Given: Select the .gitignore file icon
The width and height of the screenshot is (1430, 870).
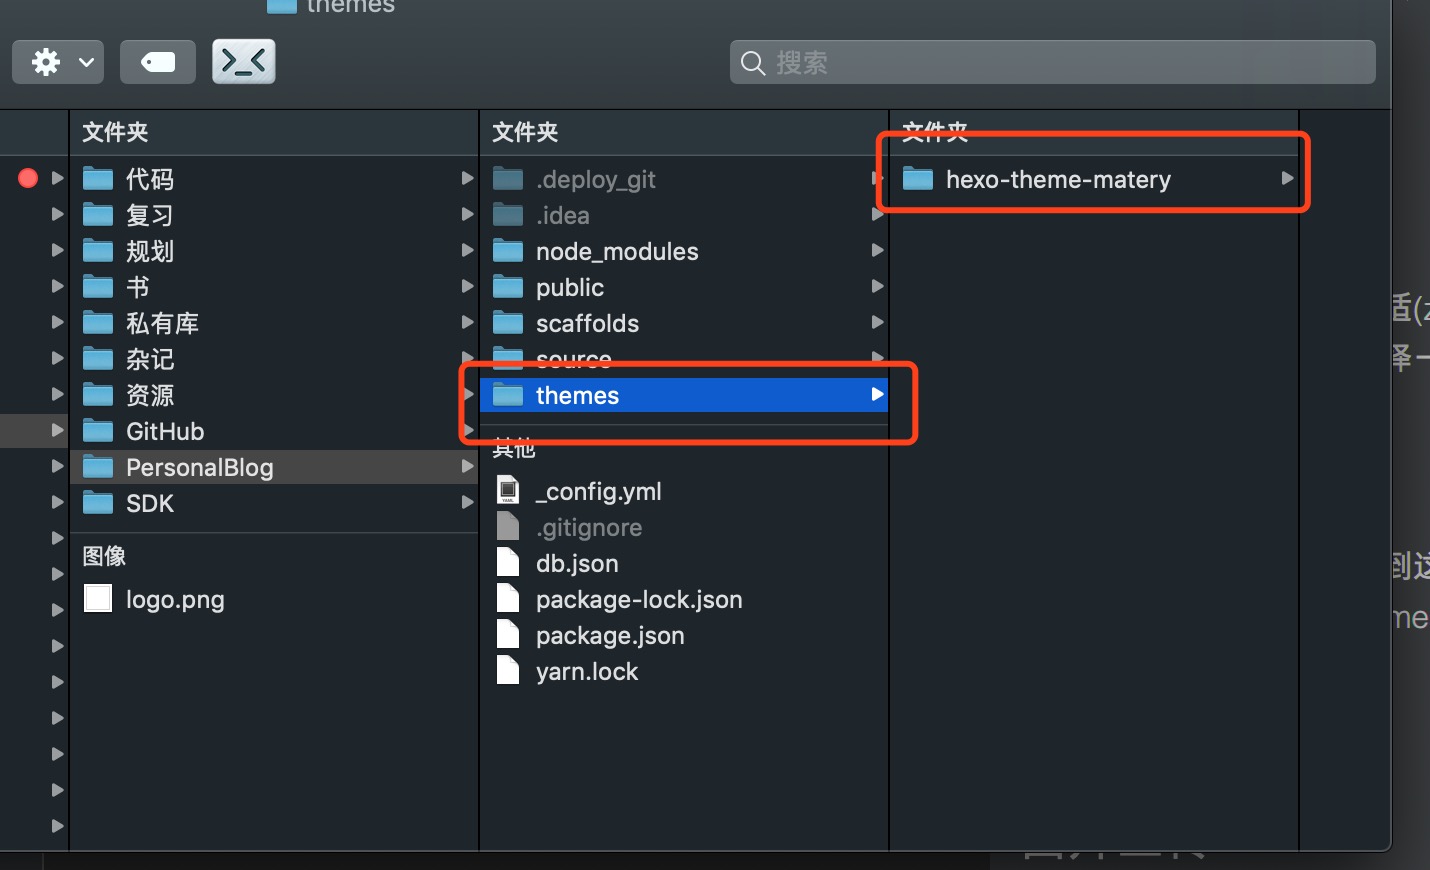Looking at the screenshot, I should coord(508,526).
